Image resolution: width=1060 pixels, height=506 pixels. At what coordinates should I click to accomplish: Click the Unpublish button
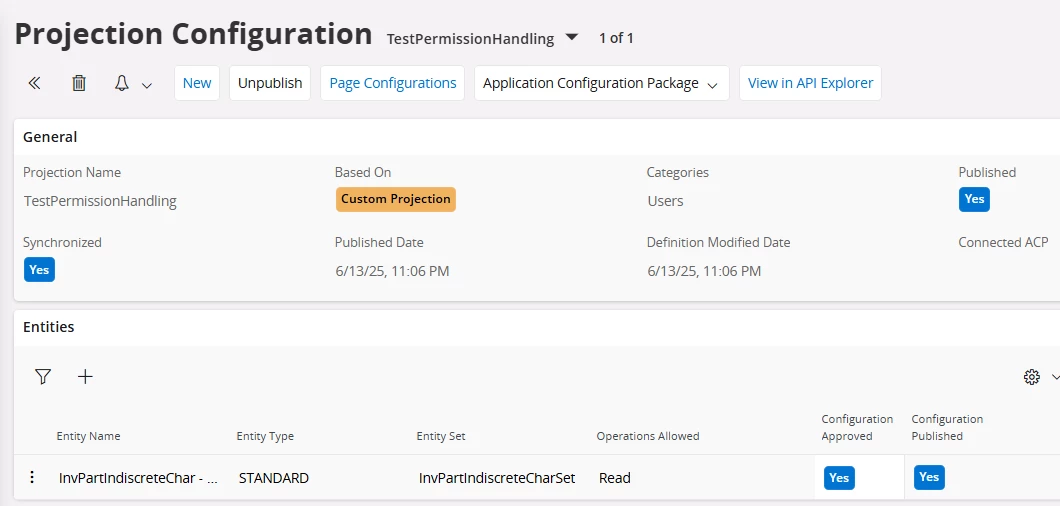pos(270,83)
